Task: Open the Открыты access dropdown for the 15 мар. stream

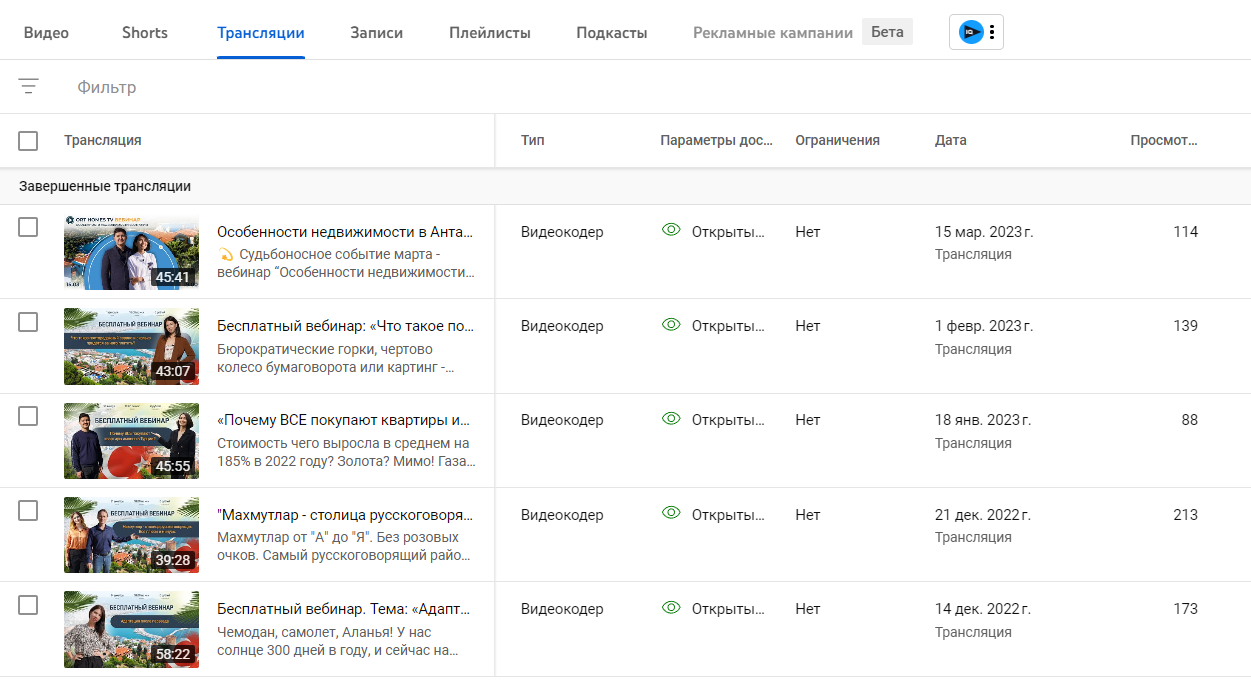Action: pyautogui.click(x=728, y=232)
